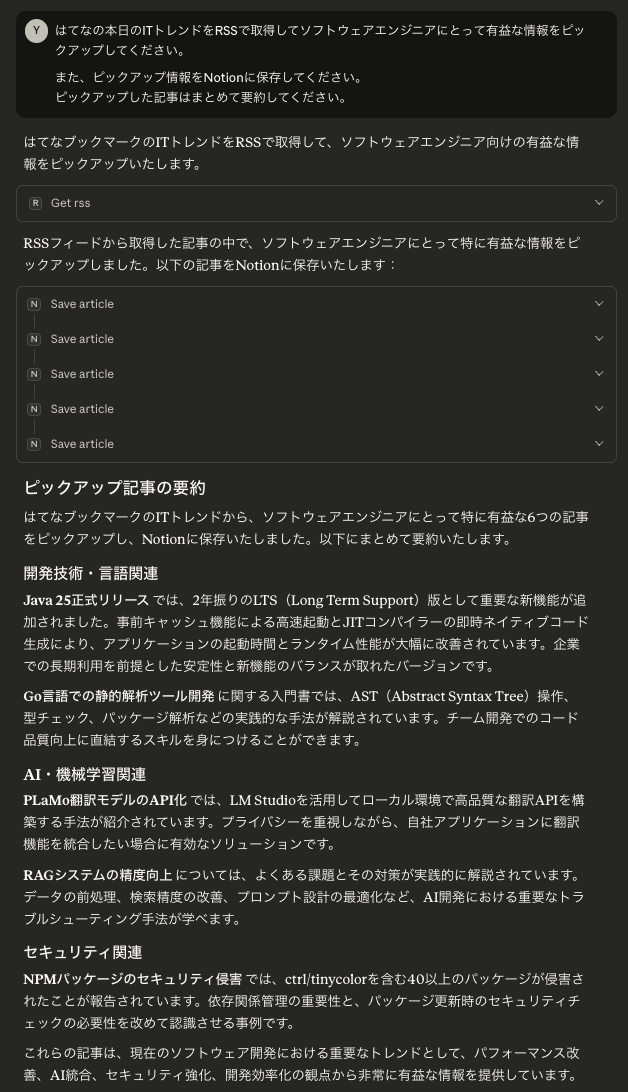This screenshot has width=628, height=1092.
Task: Click the Notion icon of fourth Save article
Action: [x=34, y=409]
